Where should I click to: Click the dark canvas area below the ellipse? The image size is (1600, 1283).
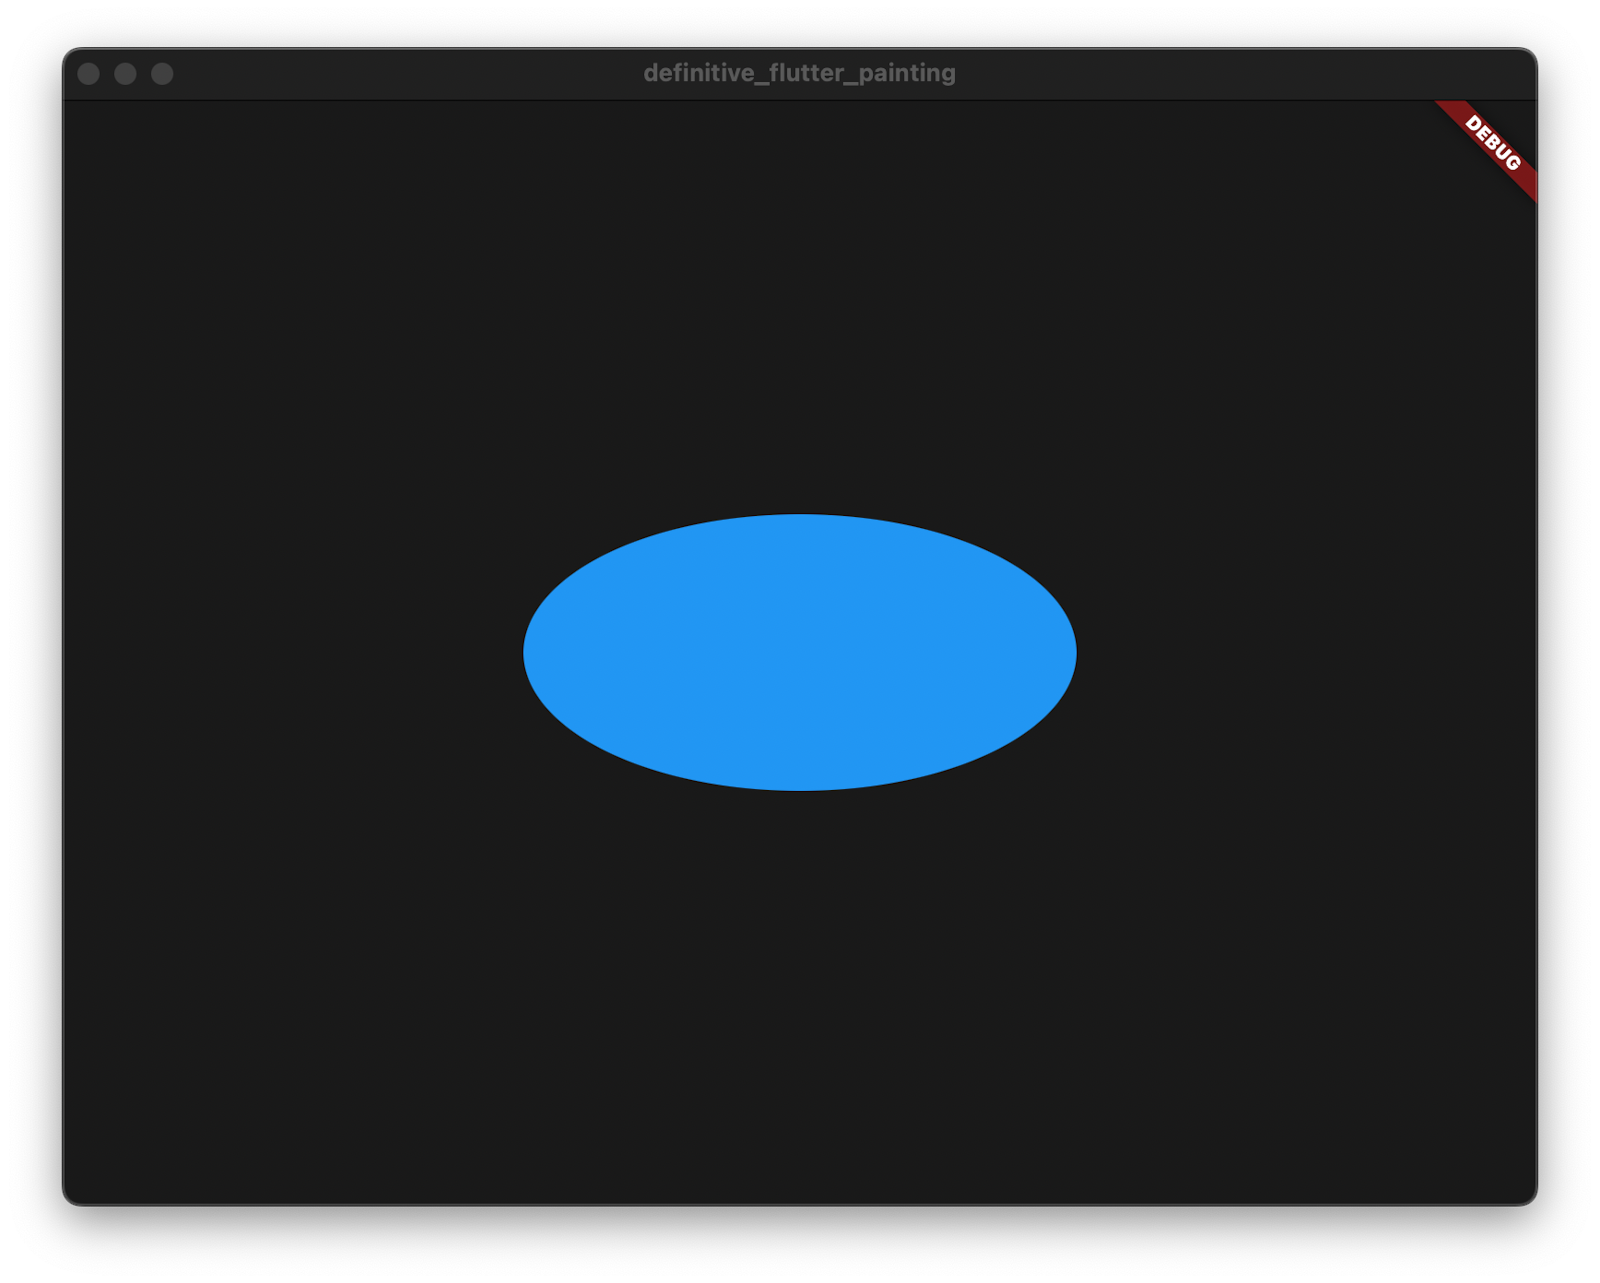(798, 1000)
